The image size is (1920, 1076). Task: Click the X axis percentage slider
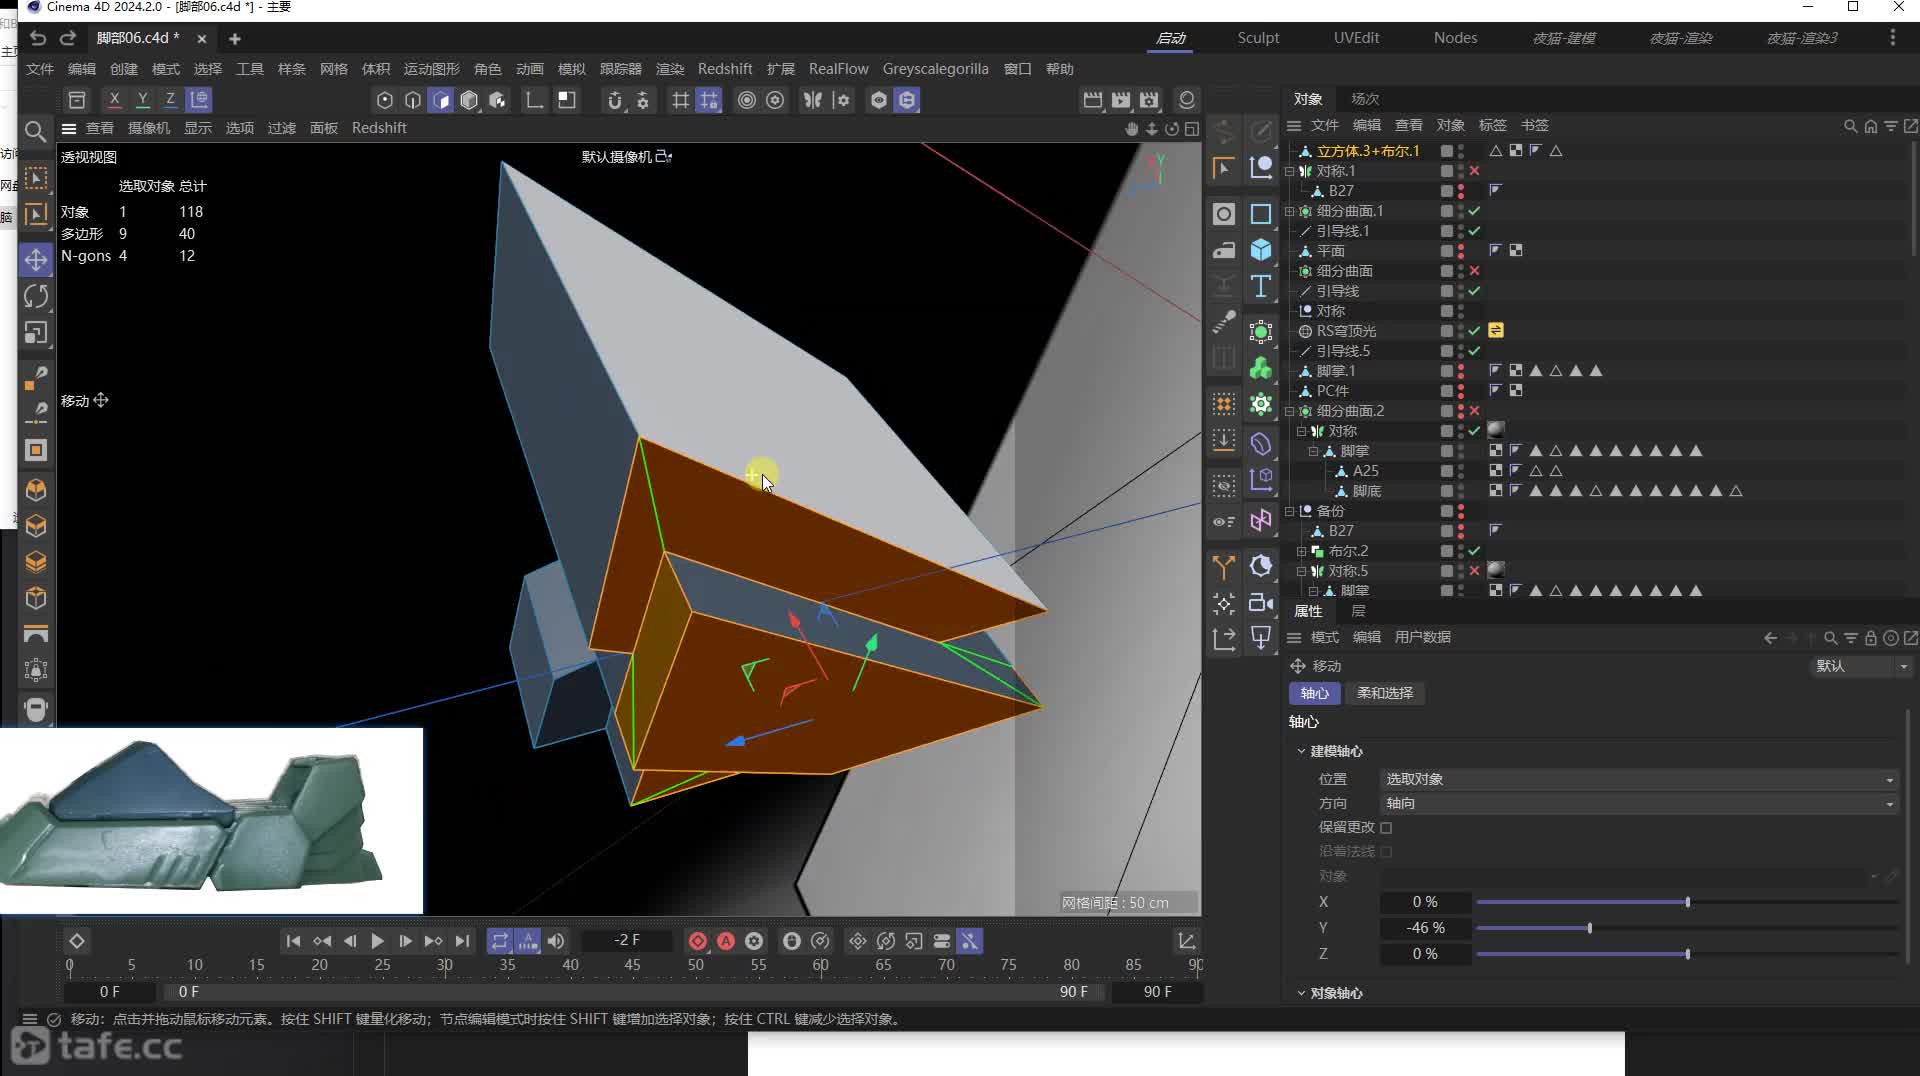tap(1687, 902)
